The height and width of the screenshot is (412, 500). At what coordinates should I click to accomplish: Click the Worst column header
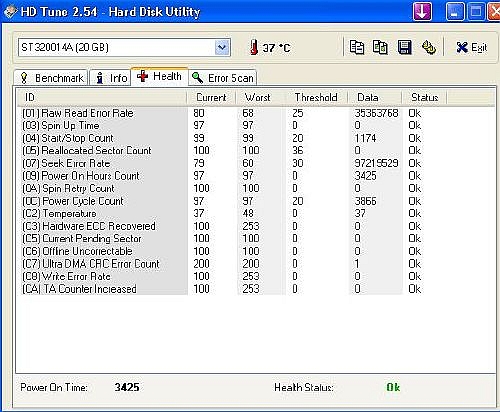click(261, 97)
